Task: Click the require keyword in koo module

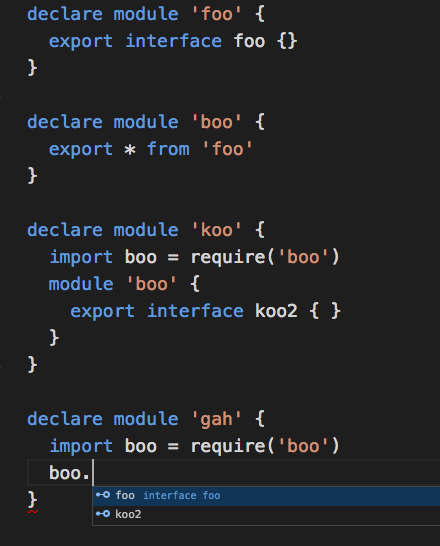Action: (x=228, y=257)
